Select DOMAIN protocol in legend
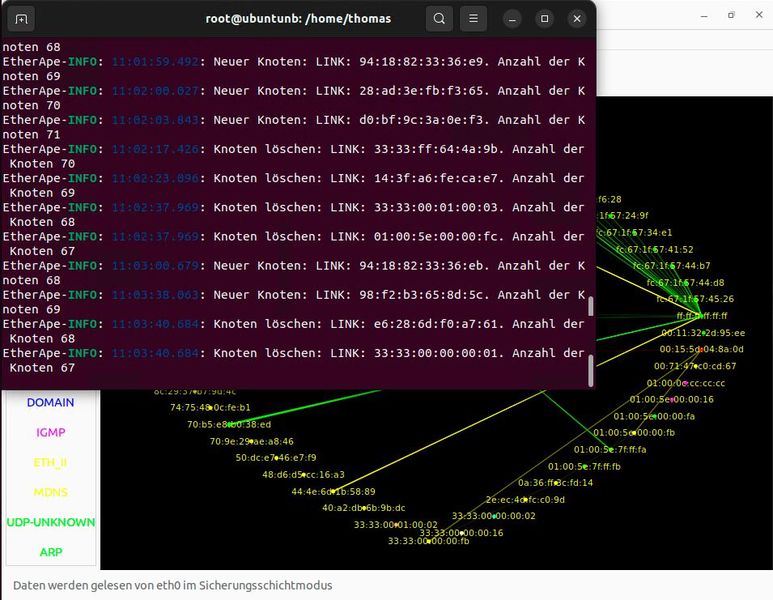Viewport: 773px width, 600px height. 50,402
